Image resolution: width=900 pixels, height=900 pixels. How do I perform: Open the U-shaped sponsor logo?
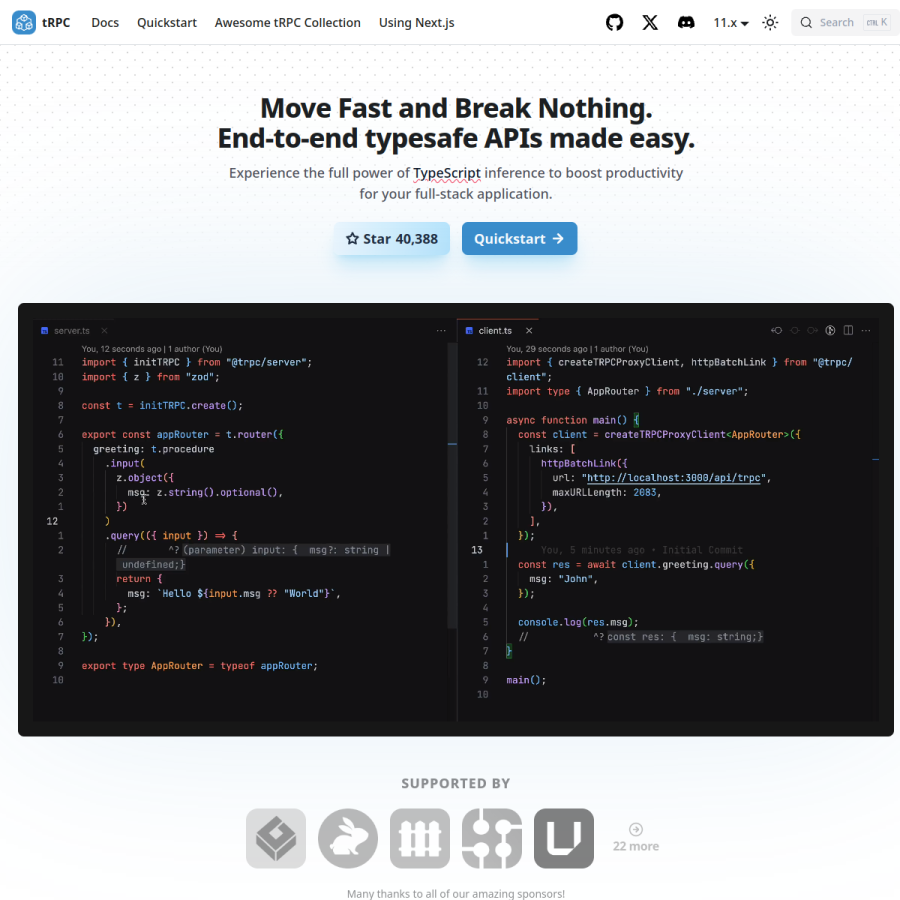tap(564, 838)
